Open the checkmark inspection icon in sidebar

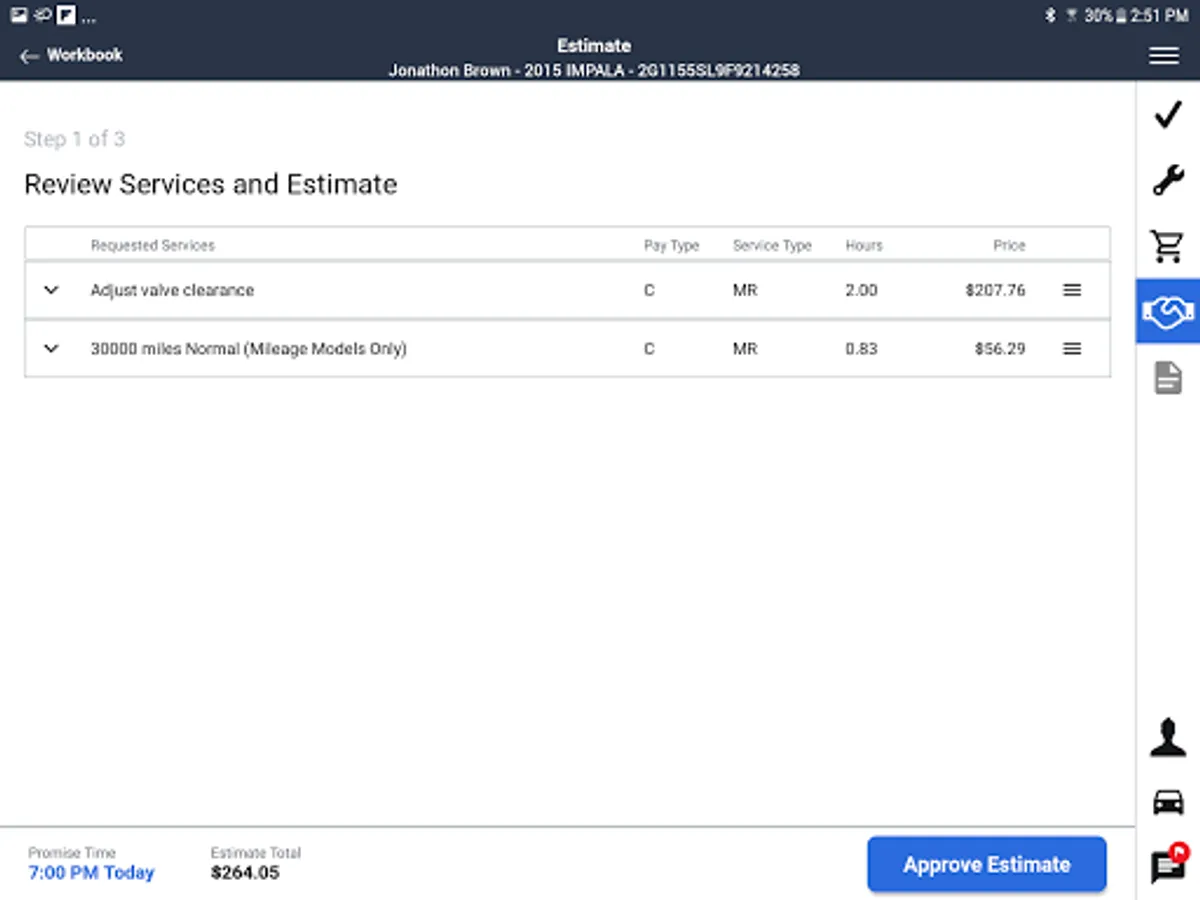[x=1167, y=116]
